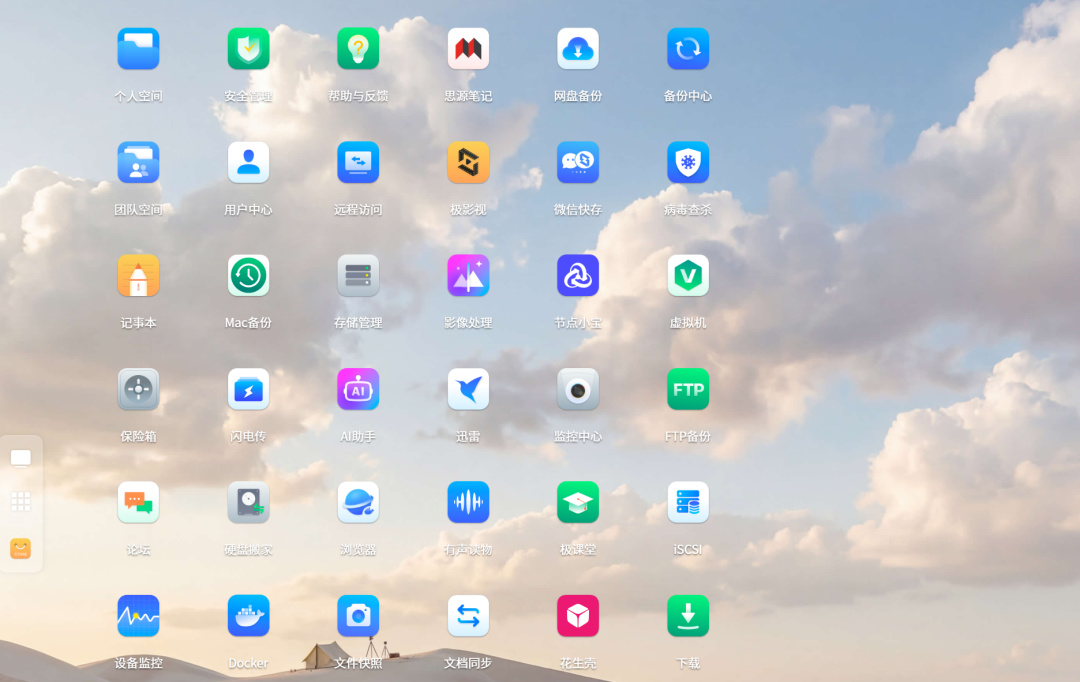Open the orange app store sidebar icon
1080x682 pixels.
coord(21,548)
